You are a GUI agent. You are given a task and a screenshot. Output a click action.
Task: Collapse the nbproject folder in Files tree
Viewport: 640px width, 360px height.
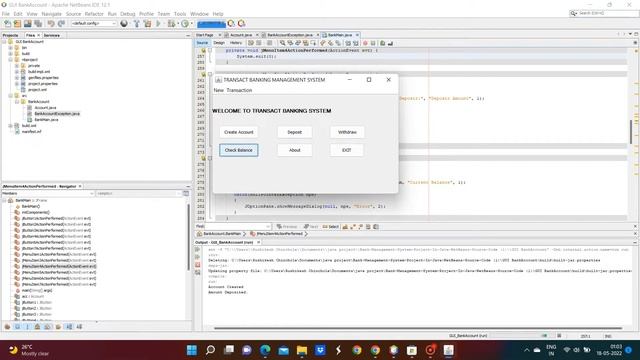tap(11, 60)
